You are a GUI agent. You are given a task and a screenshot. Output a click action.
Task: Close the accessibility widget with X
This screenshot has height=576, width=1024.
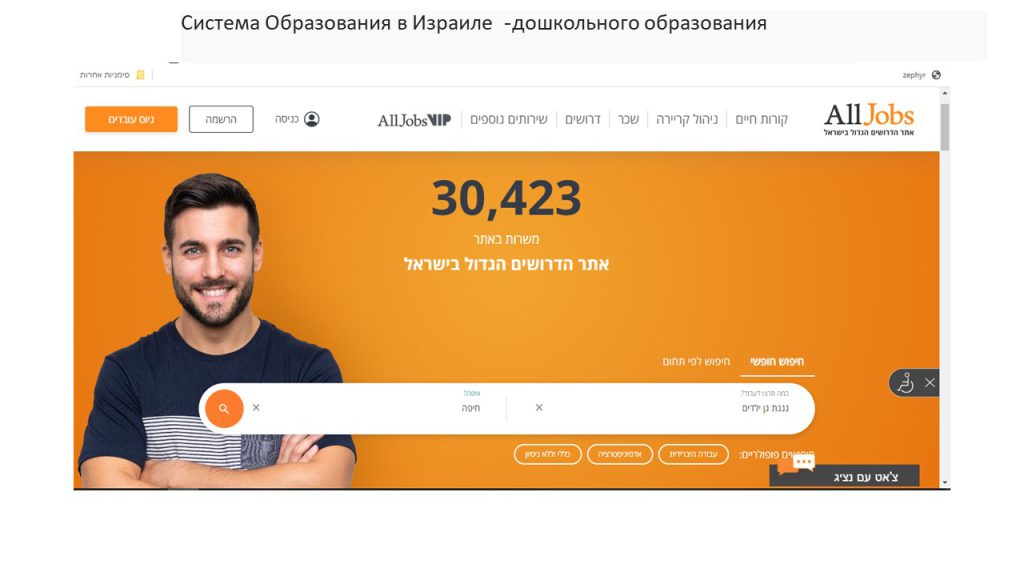pyautogui.click(x=930, y=383)
